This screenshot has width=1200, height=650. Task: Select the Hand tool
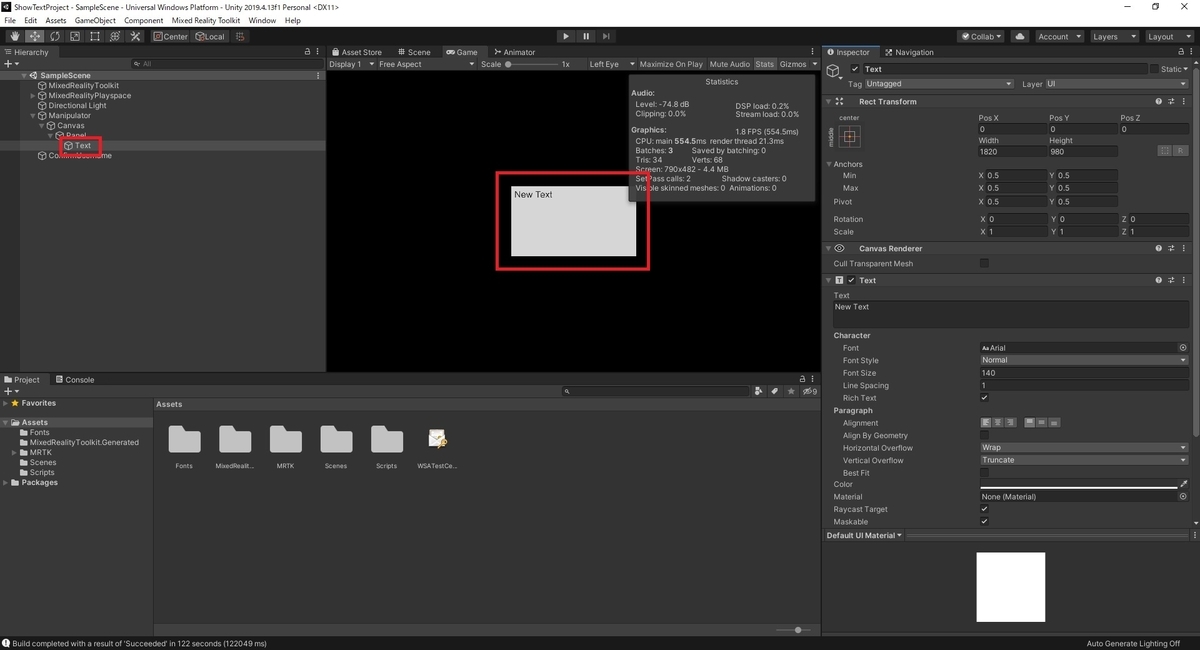click(x=14, y=36)
